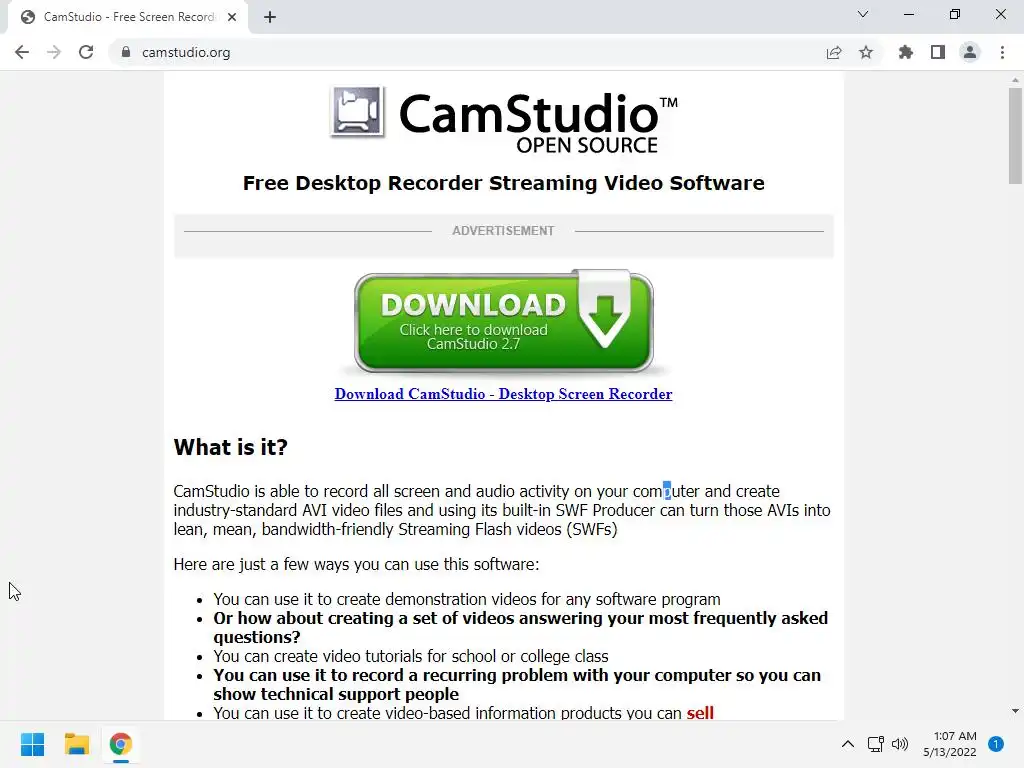Click the 'What is it?' heading
This screenshot has width=1024, height=768.
point(231,447)
